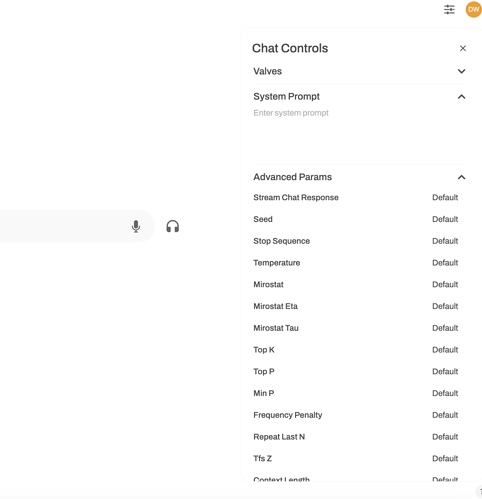
Task: Expand the Valves section
Action: pyautogui.click(x=359, y=71)
